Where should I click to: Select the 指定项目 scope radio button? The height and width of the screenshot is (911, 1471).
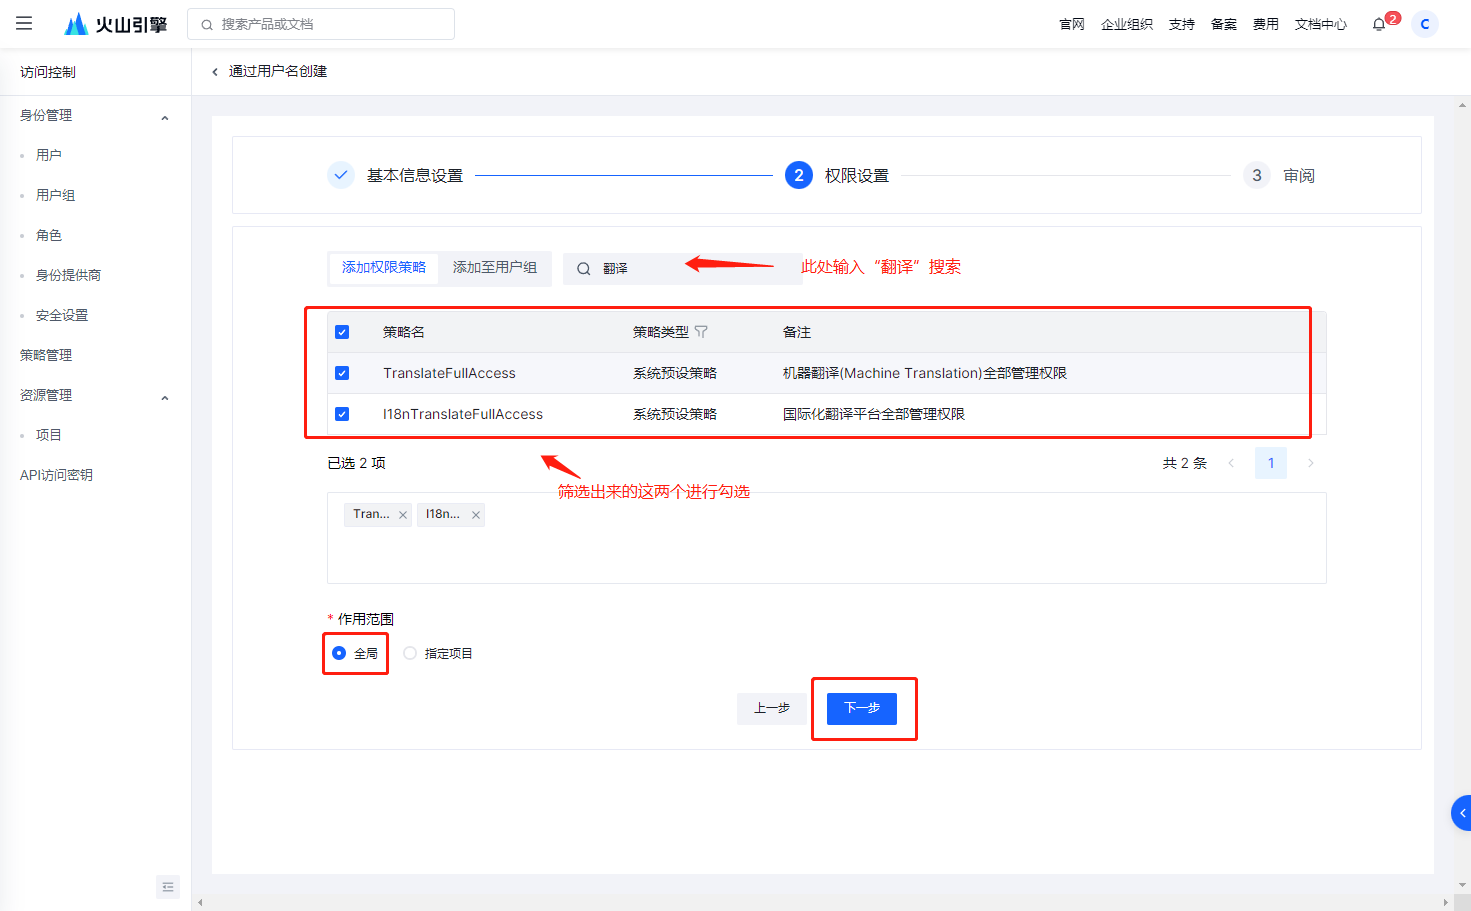click(x=410, y=653)
